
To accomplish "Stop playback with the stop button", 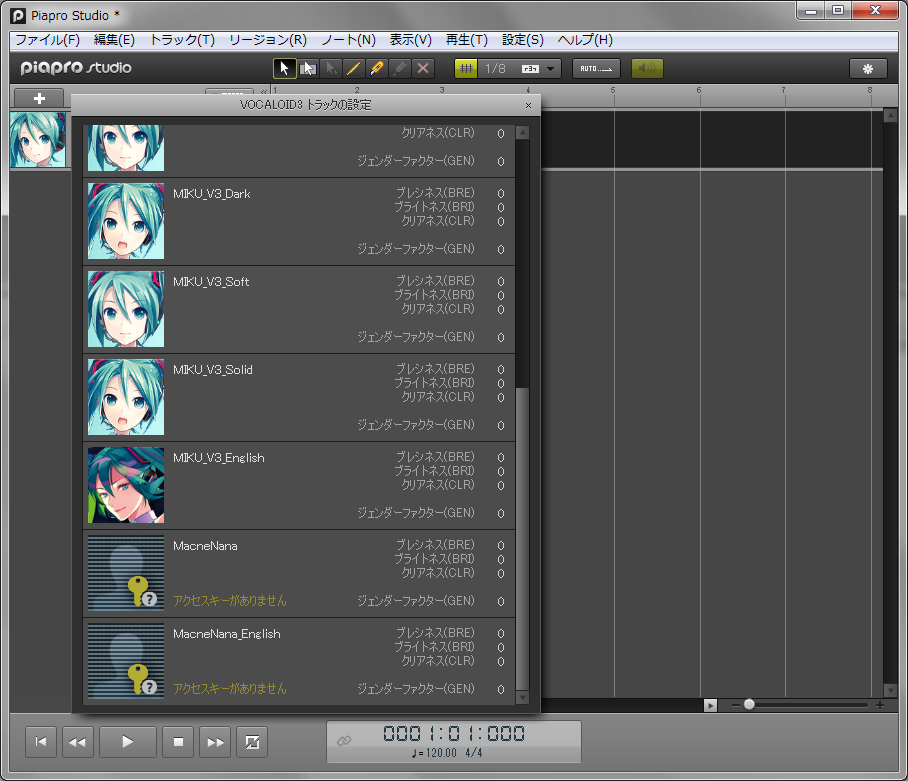I will (178, 742).
